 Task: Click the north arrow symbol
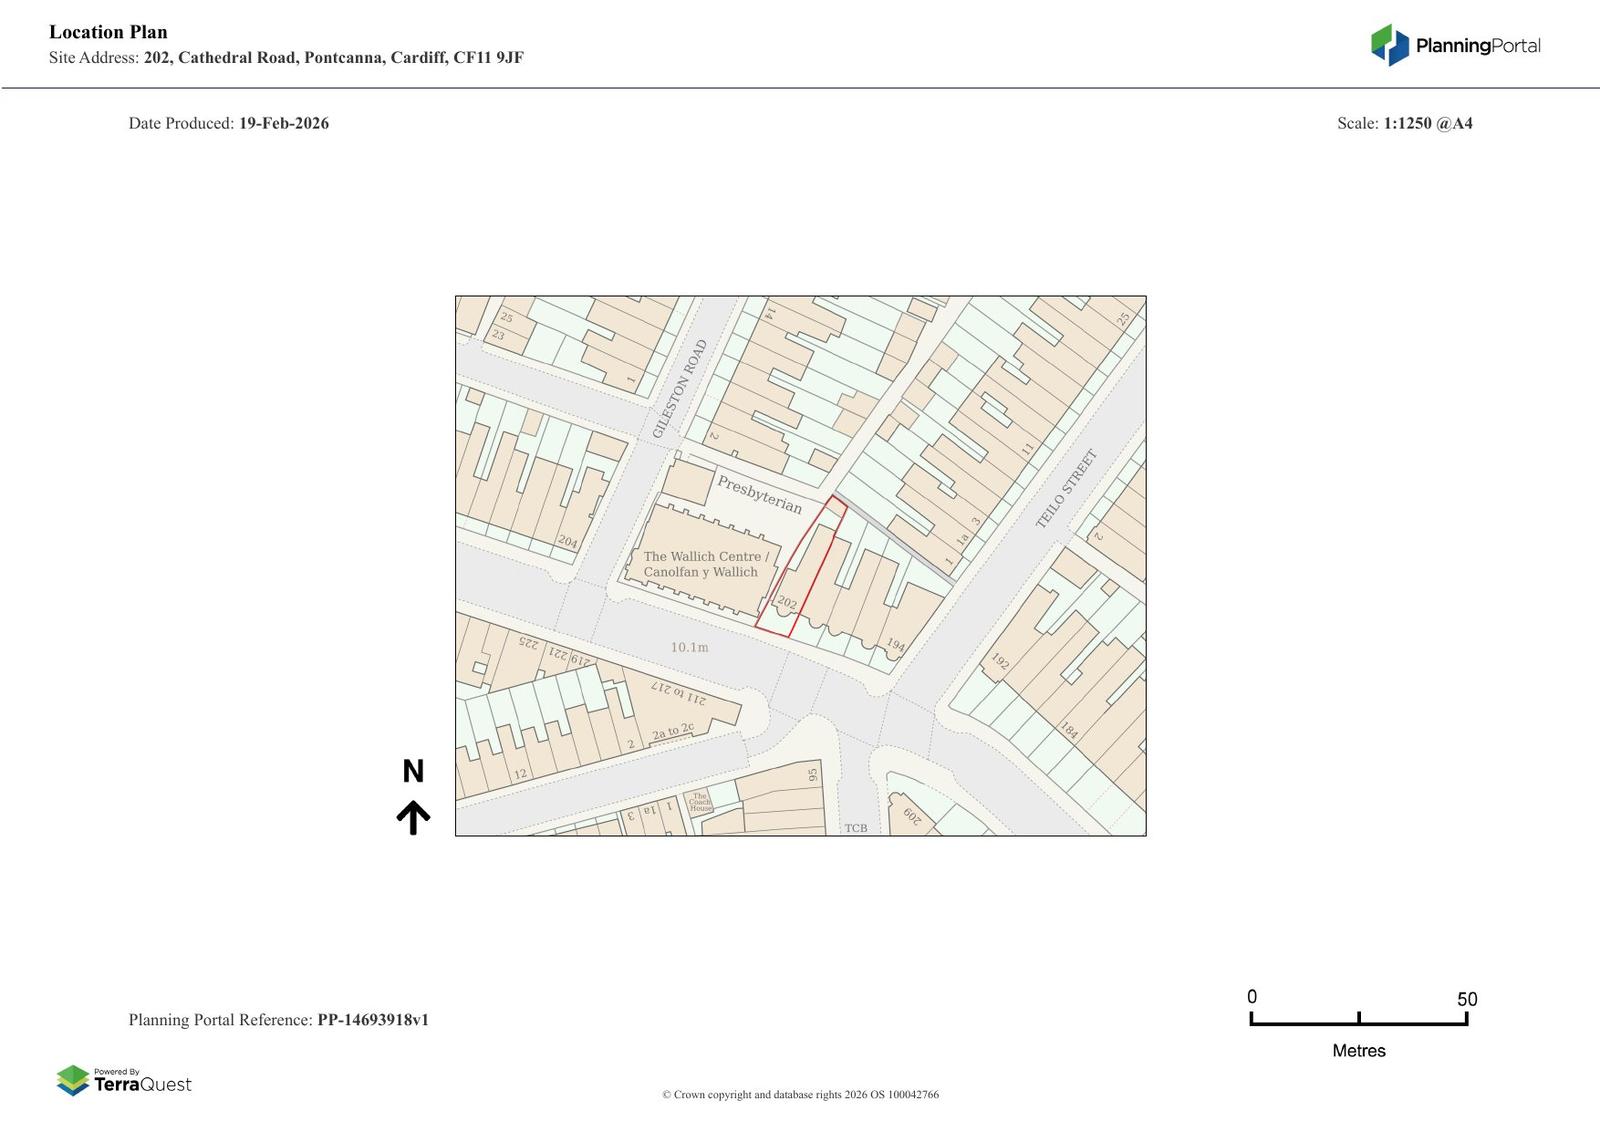pos(413,817)
